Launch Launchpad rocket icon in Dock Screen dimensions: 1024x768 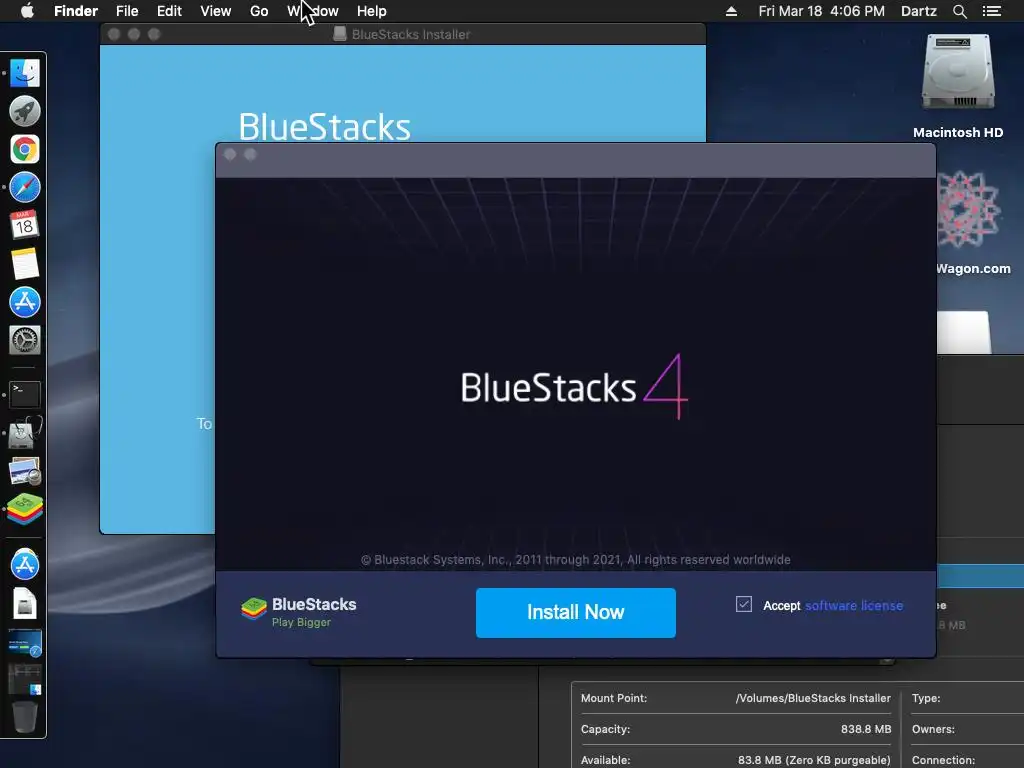tap(25, 111)
